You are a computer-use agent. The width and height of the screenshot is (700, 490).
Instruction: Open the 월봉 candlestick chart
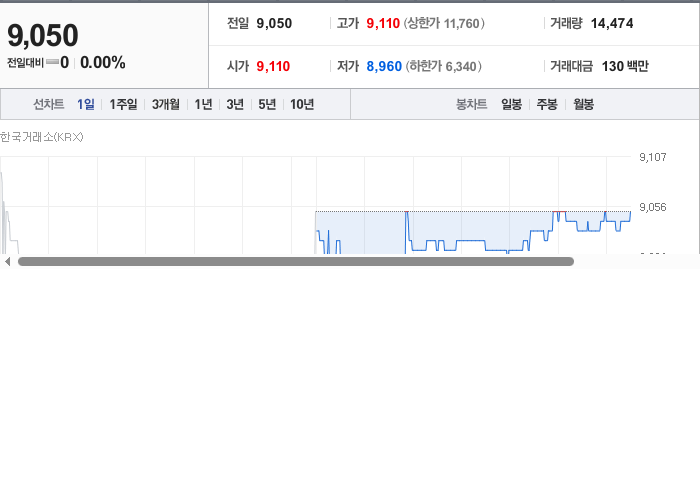(x=583, y=104)
